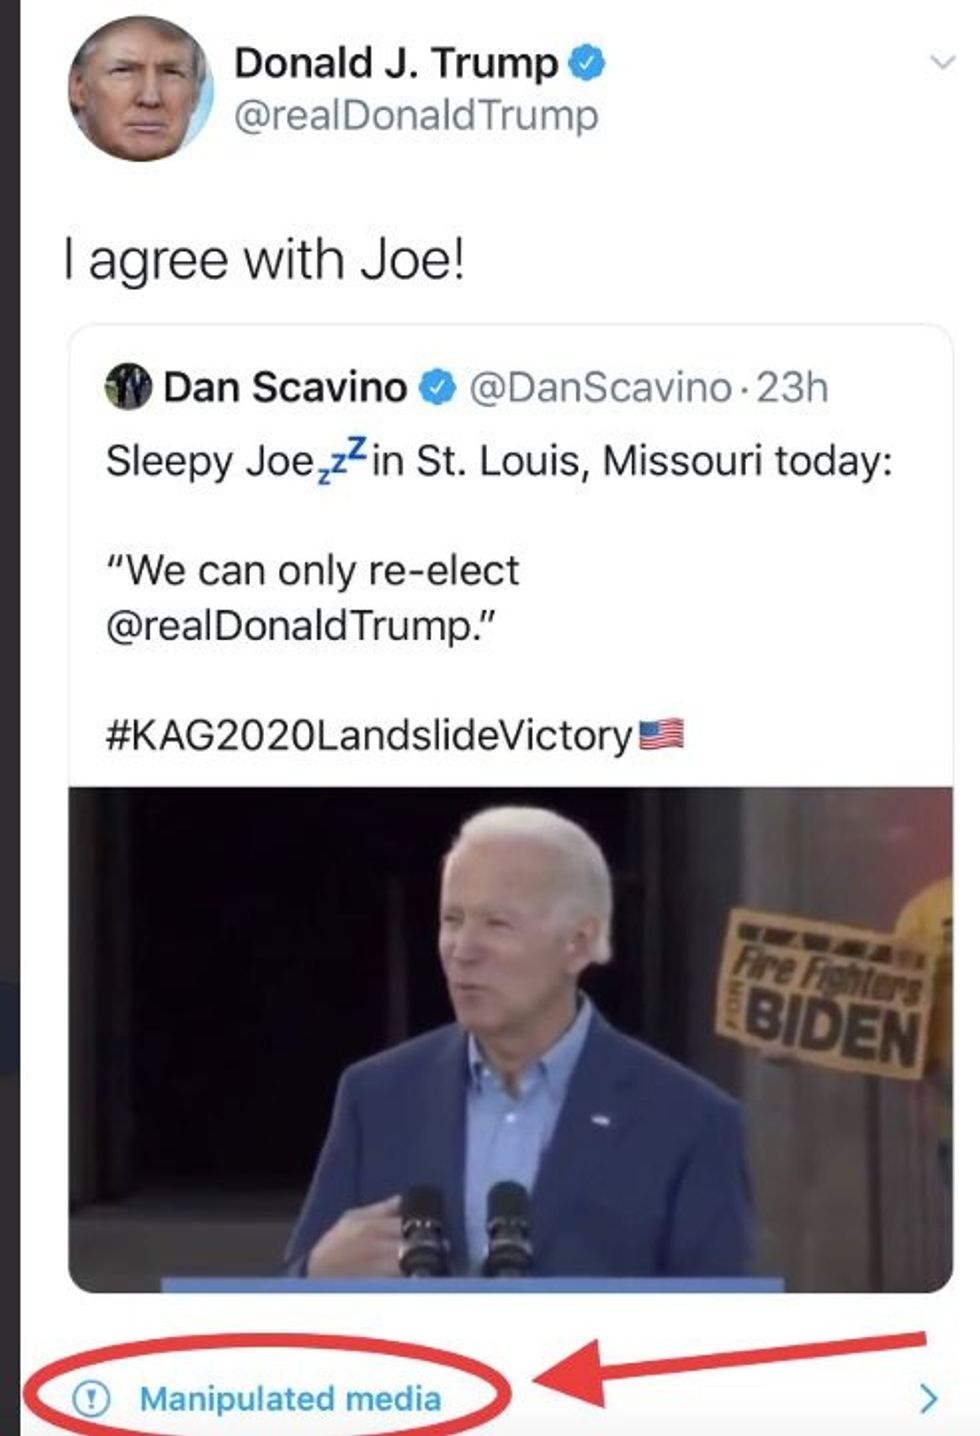Image resolution: width=980 pixels, height=1436 pixels.
Task: Click the Manipulated media label
Action: [290, 1399]
